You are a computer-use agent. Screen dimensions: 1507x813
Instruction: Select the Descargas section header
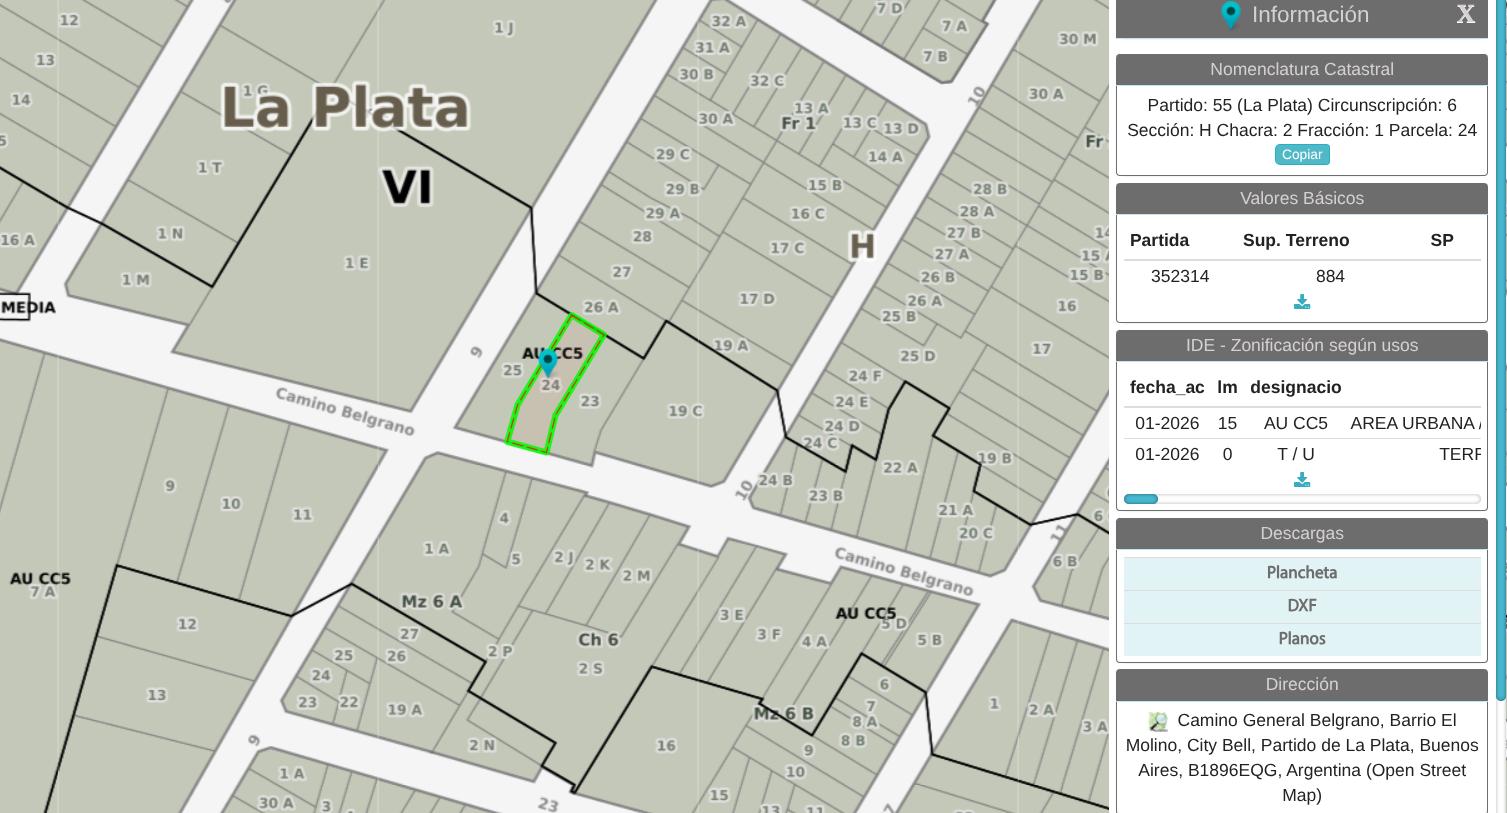click(x=1302, y=534)
